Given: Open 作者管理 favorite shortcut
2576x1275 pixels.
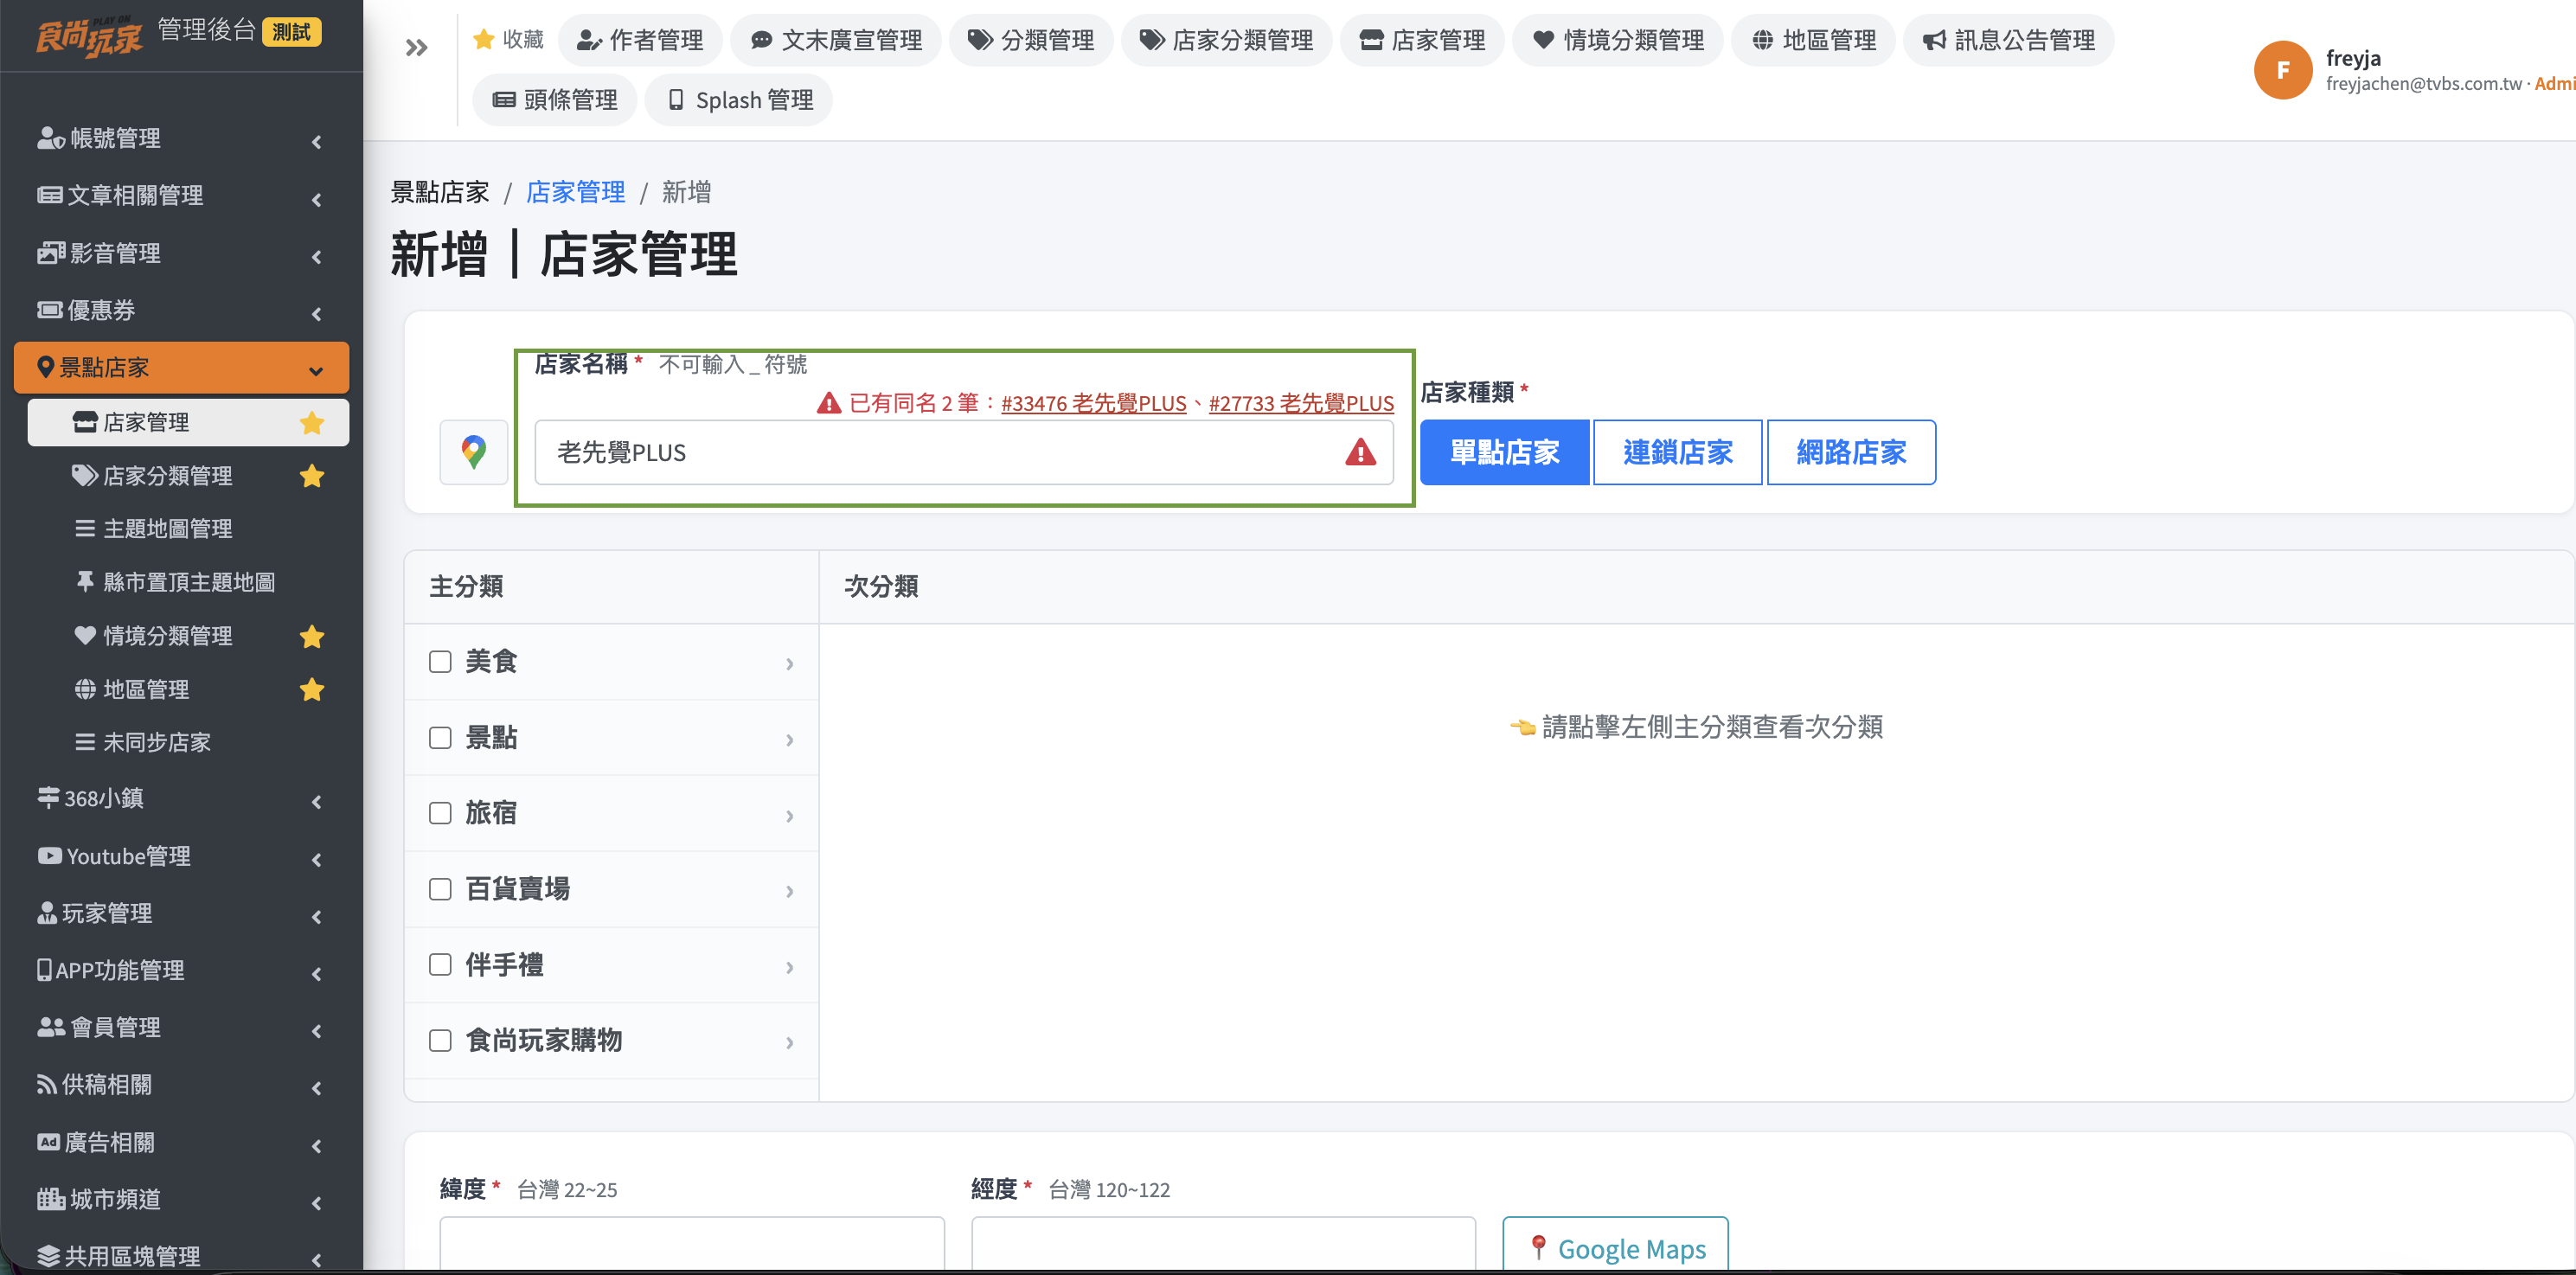Looking at the screenshot, I should click(640, 40).
